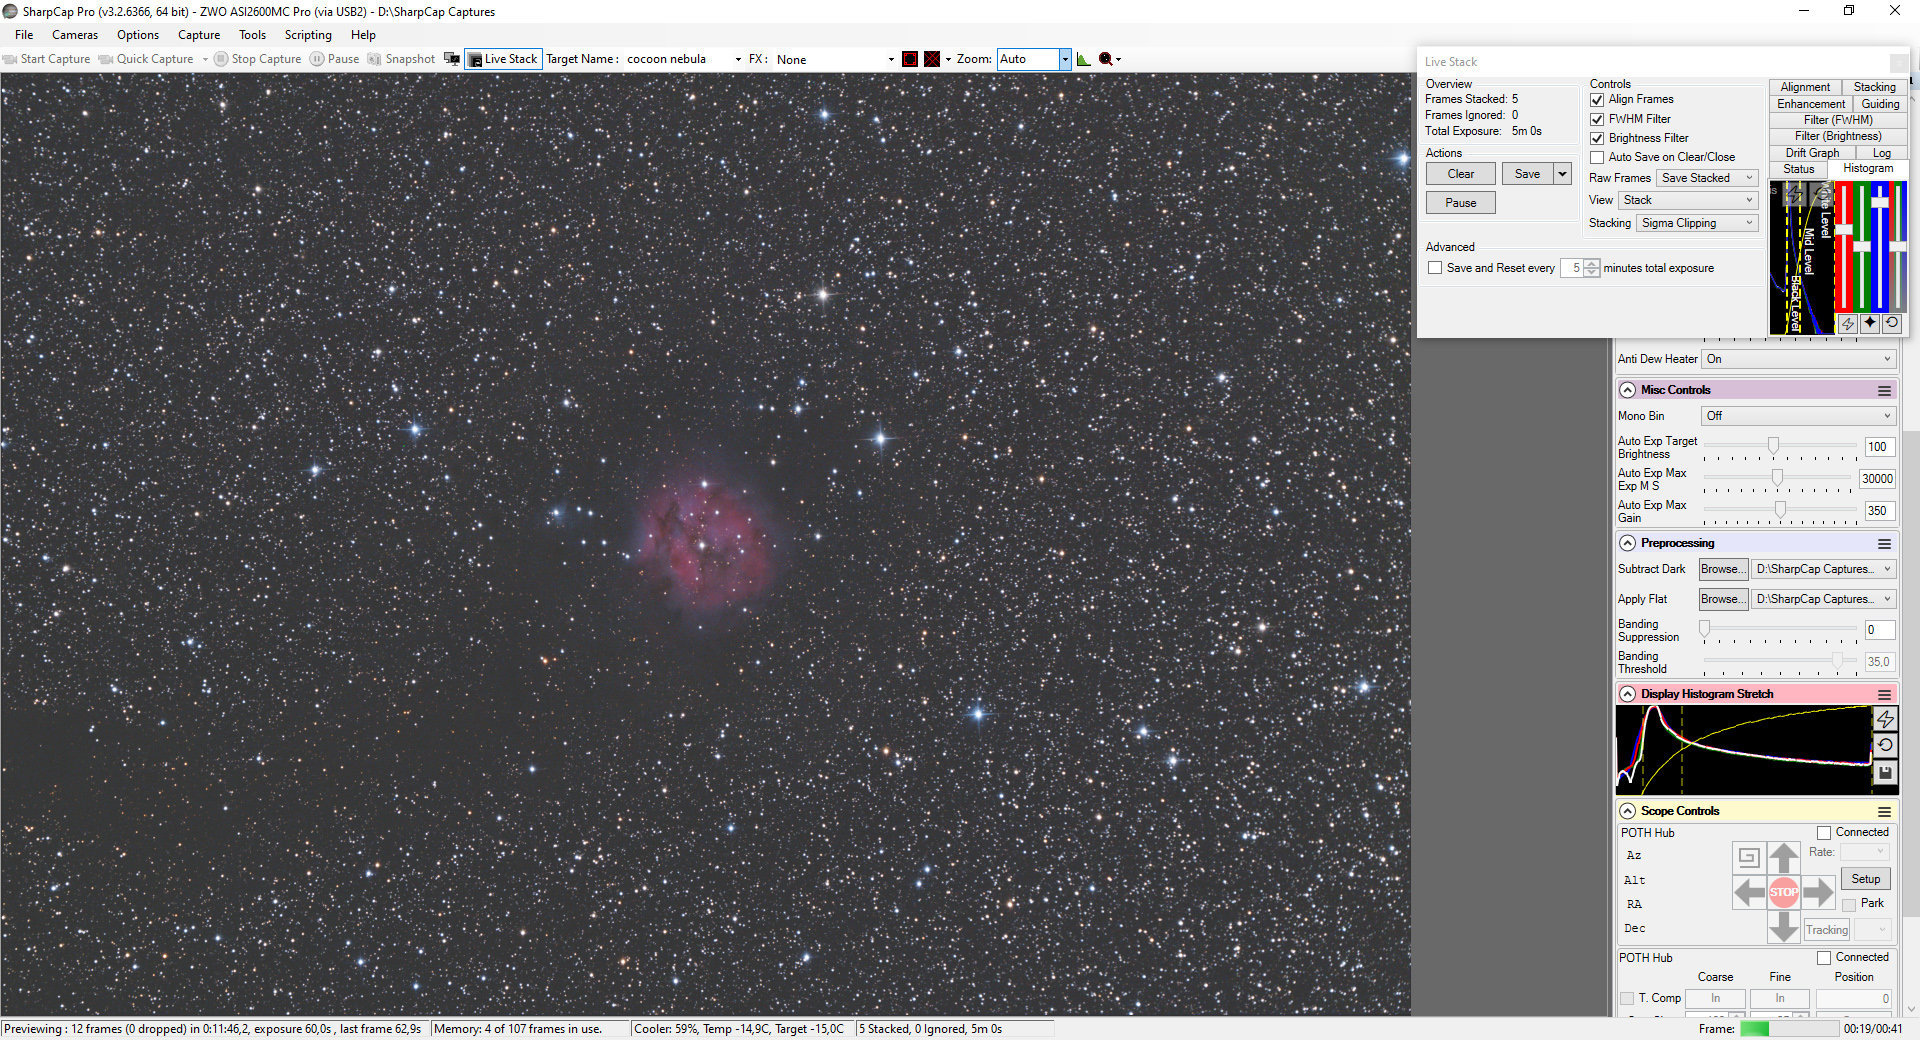Screen dimensions: 1920x1040
Task: Click the spiral search button in Scope Controls
Action: [1748, 857]
